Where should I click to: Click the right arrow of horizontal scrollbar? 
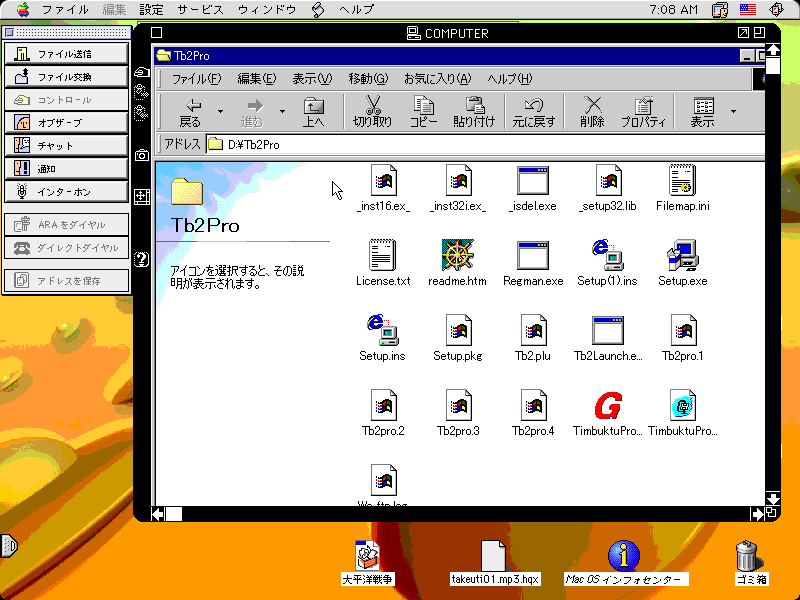click(757, 514)
